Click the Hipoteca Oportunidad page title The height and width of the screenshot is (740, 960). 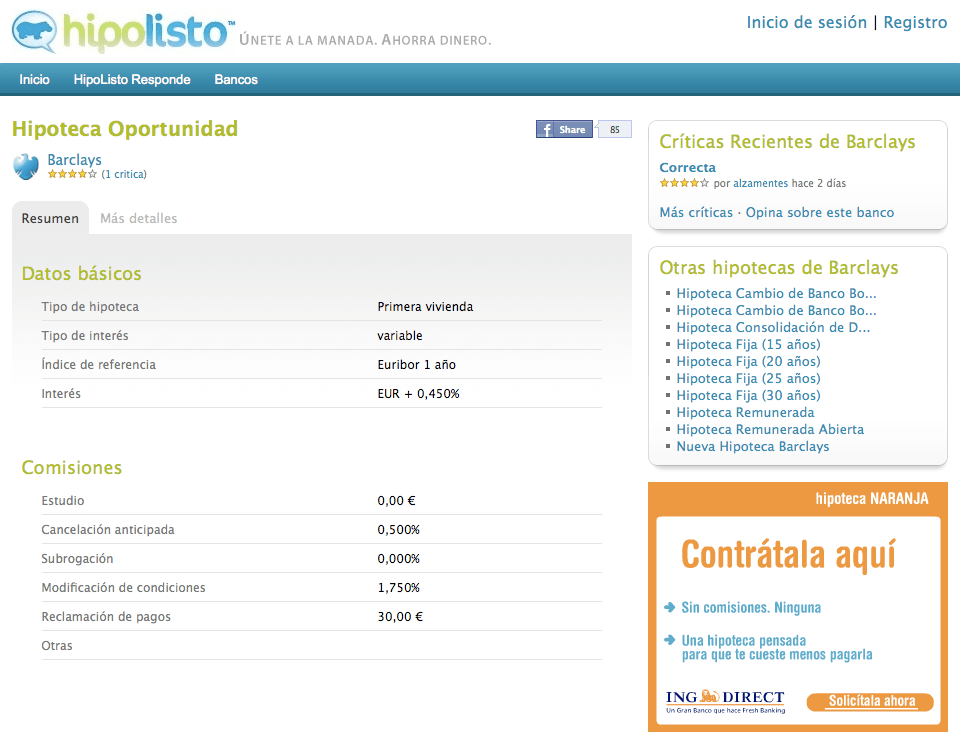pos(125,129)
